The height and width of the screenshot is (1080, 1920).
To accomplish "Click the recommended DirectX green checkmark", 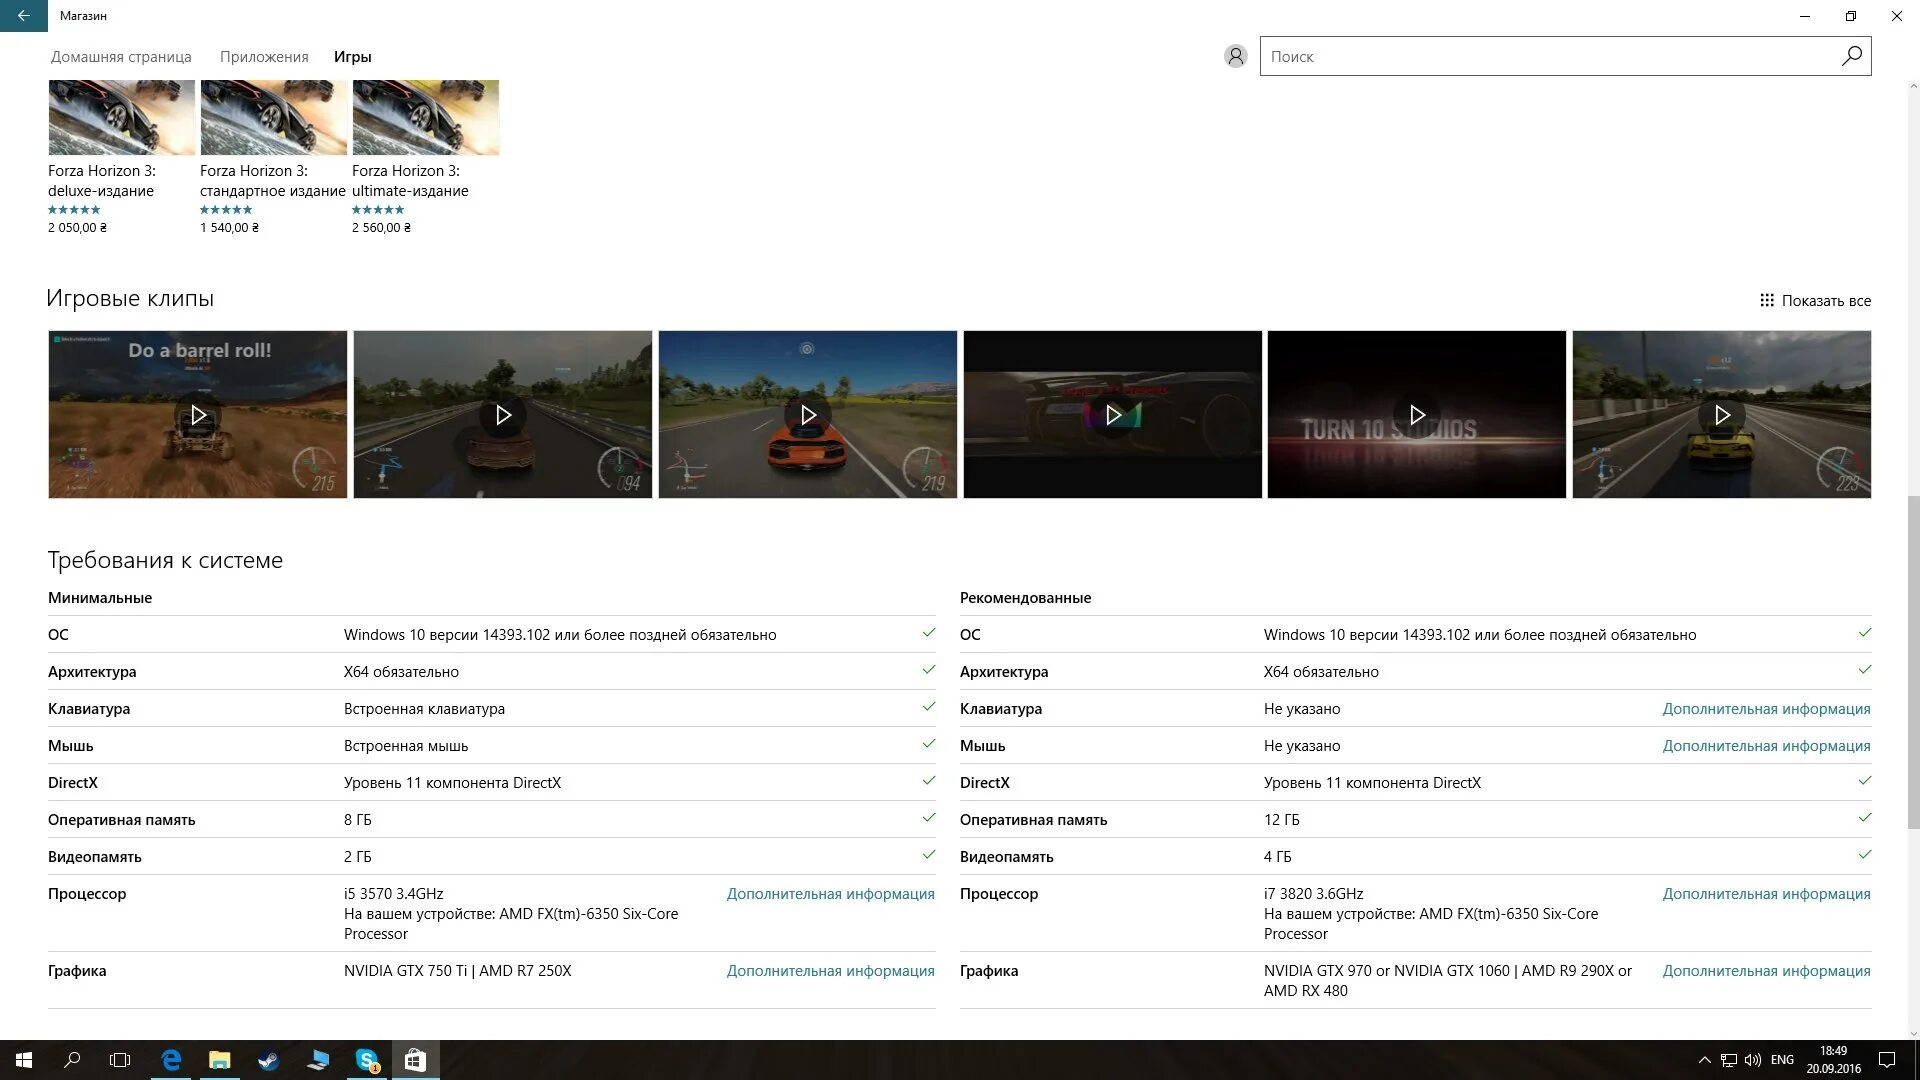I will [x=1865, y=781].
